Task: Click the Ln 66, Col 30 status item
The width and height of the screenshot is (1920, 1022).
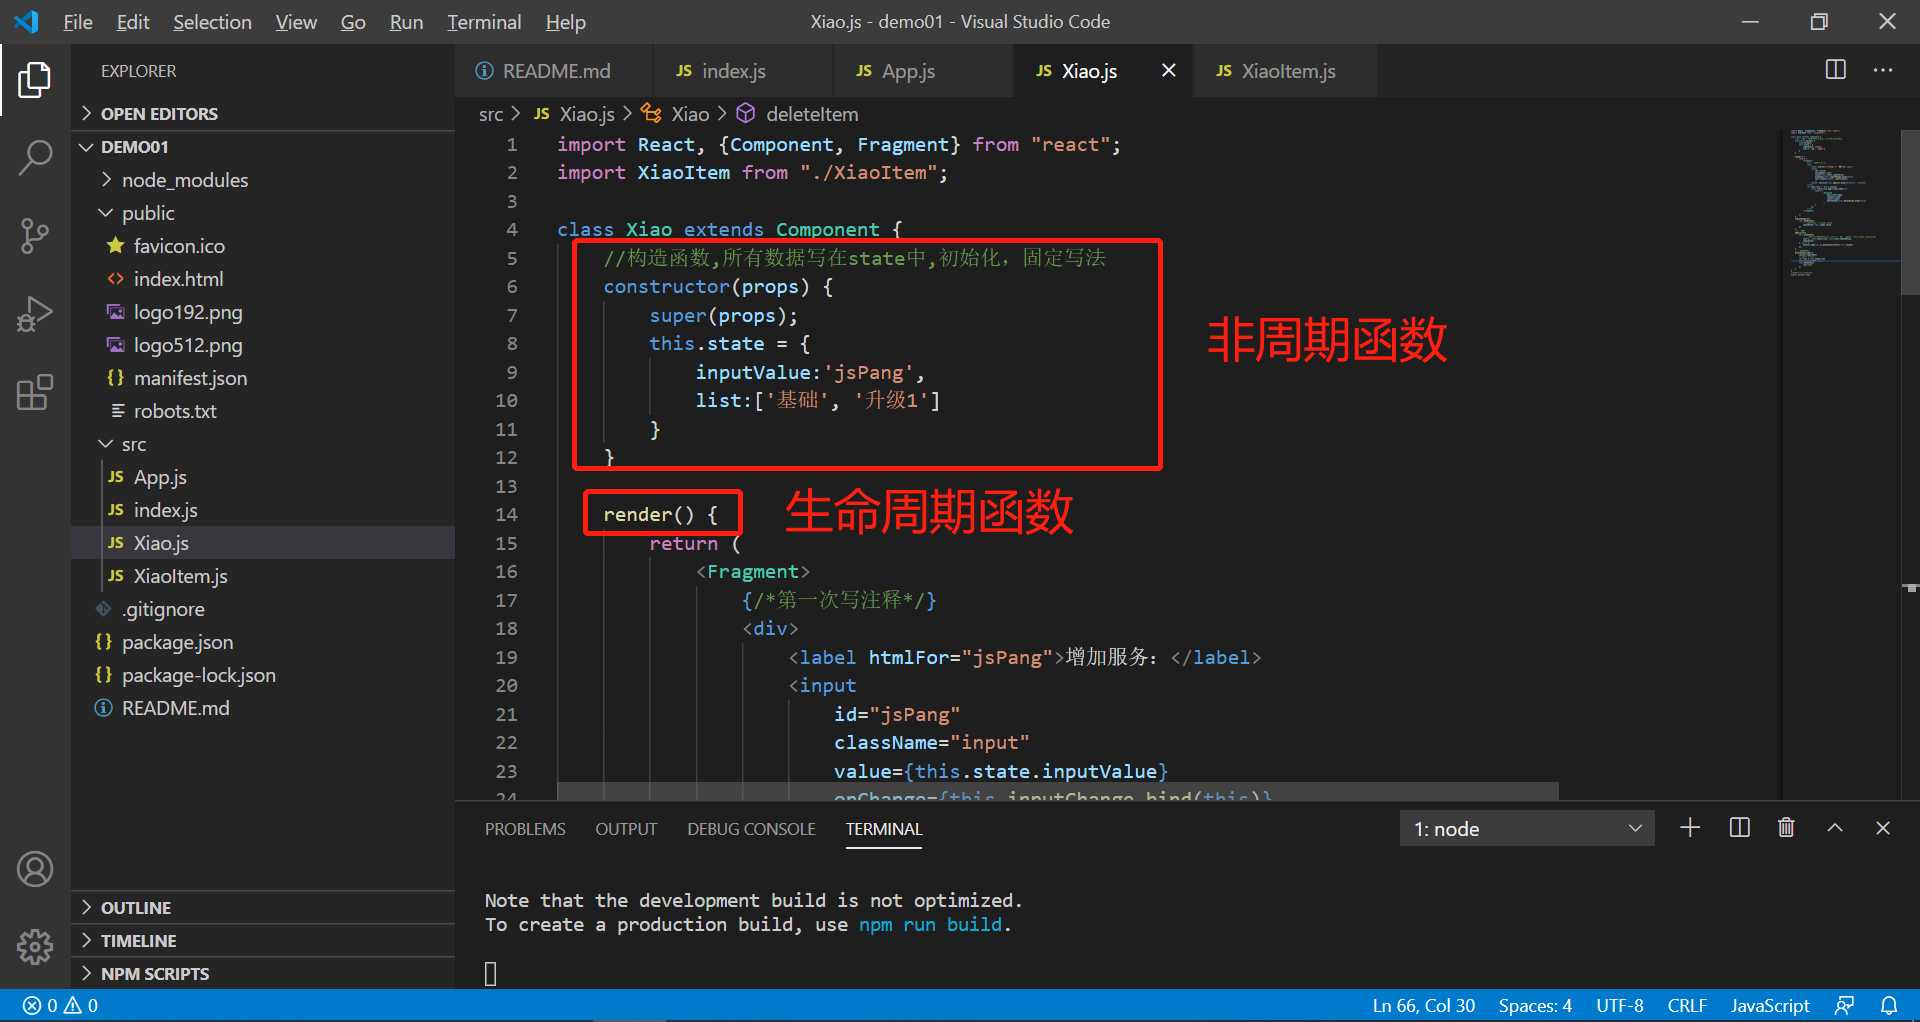Action: point(1423,1005)
